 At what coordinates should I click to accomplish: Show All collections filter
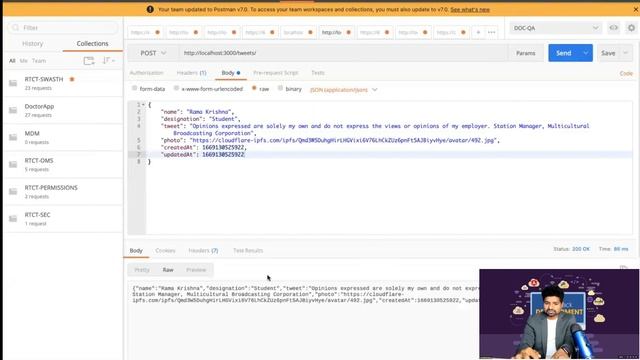[x=12, y=61]
